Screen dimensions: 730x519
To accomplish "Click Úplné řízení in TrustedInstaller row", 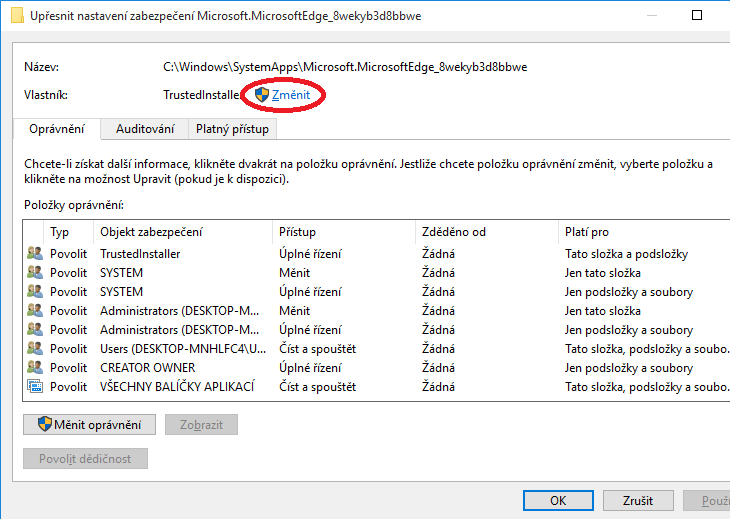I will 310,254.
